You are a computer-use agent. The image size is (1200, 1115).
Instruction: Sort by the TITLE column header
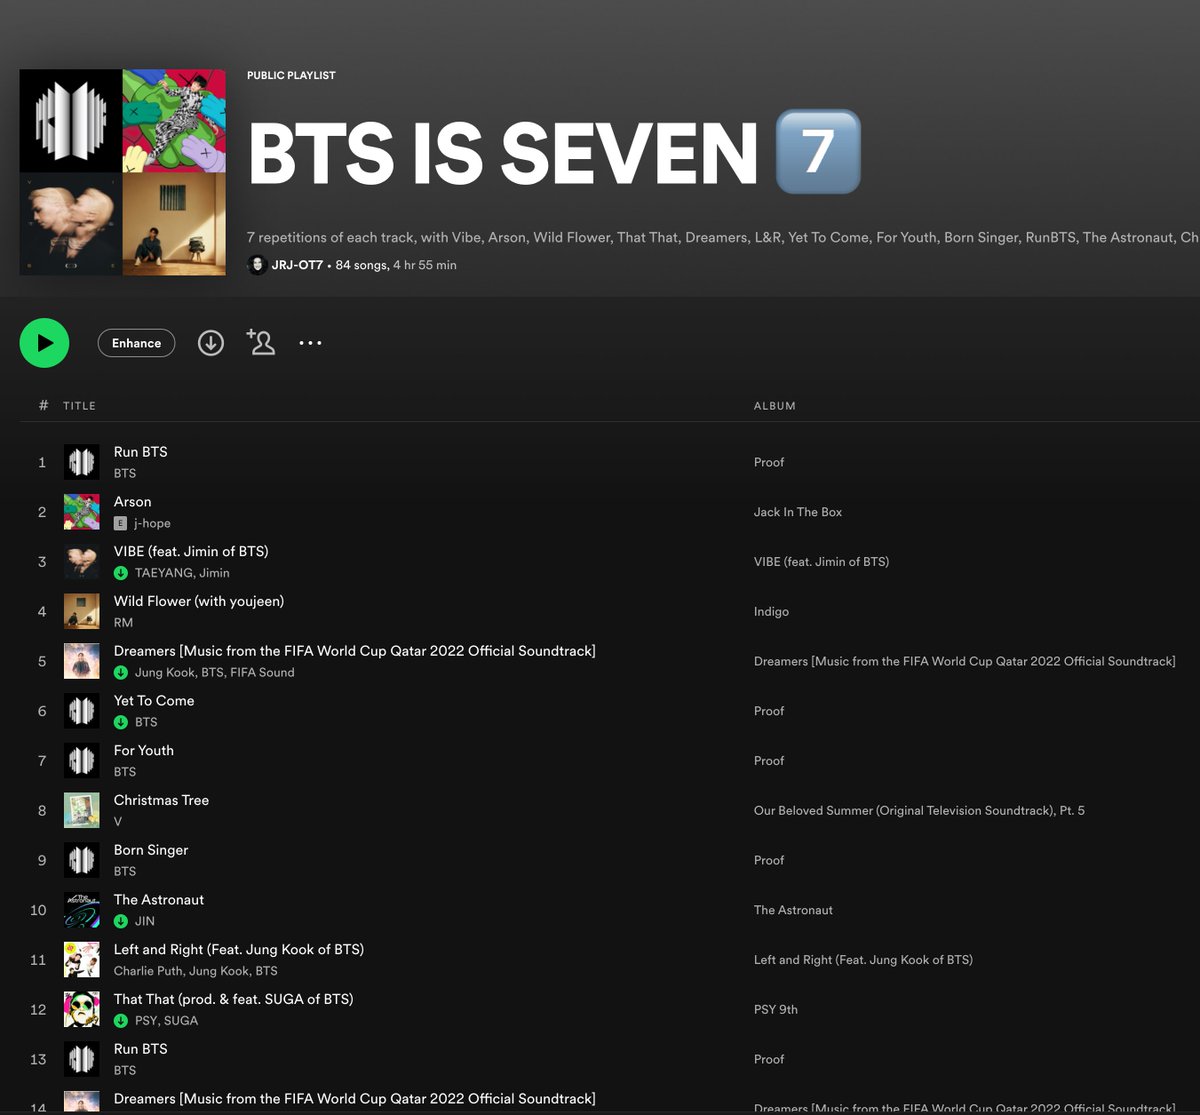(79, 406)
